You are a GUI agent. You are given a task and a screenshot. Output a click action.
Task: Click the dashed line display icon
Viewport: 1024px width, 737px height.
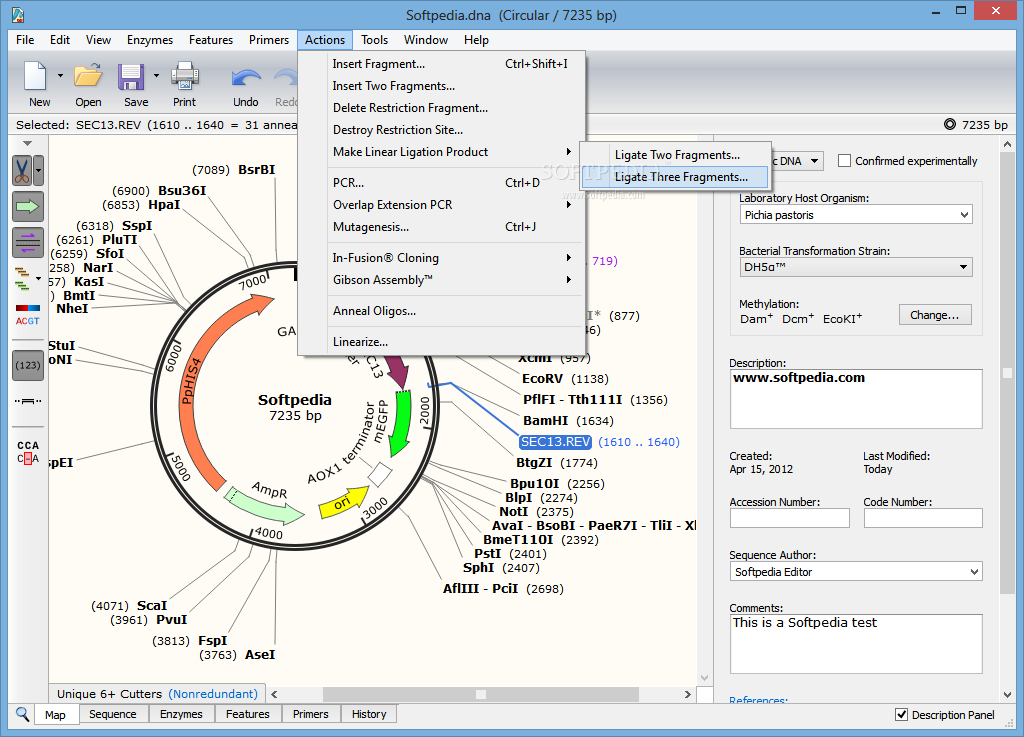pos(28,401)
